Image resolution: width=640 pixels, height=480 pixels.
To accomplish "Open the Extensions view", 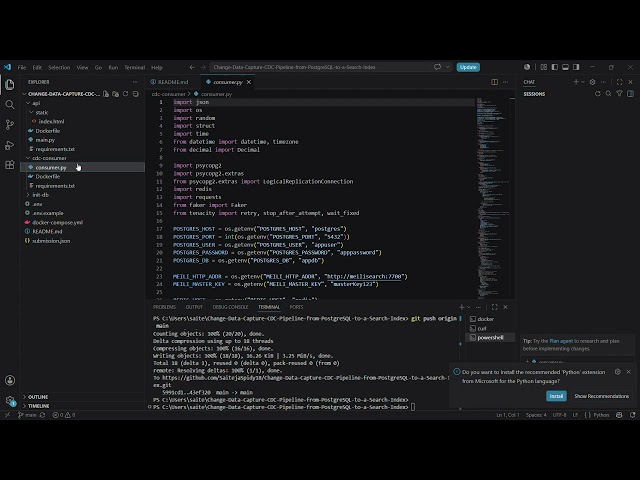I will tap(10, 165).
